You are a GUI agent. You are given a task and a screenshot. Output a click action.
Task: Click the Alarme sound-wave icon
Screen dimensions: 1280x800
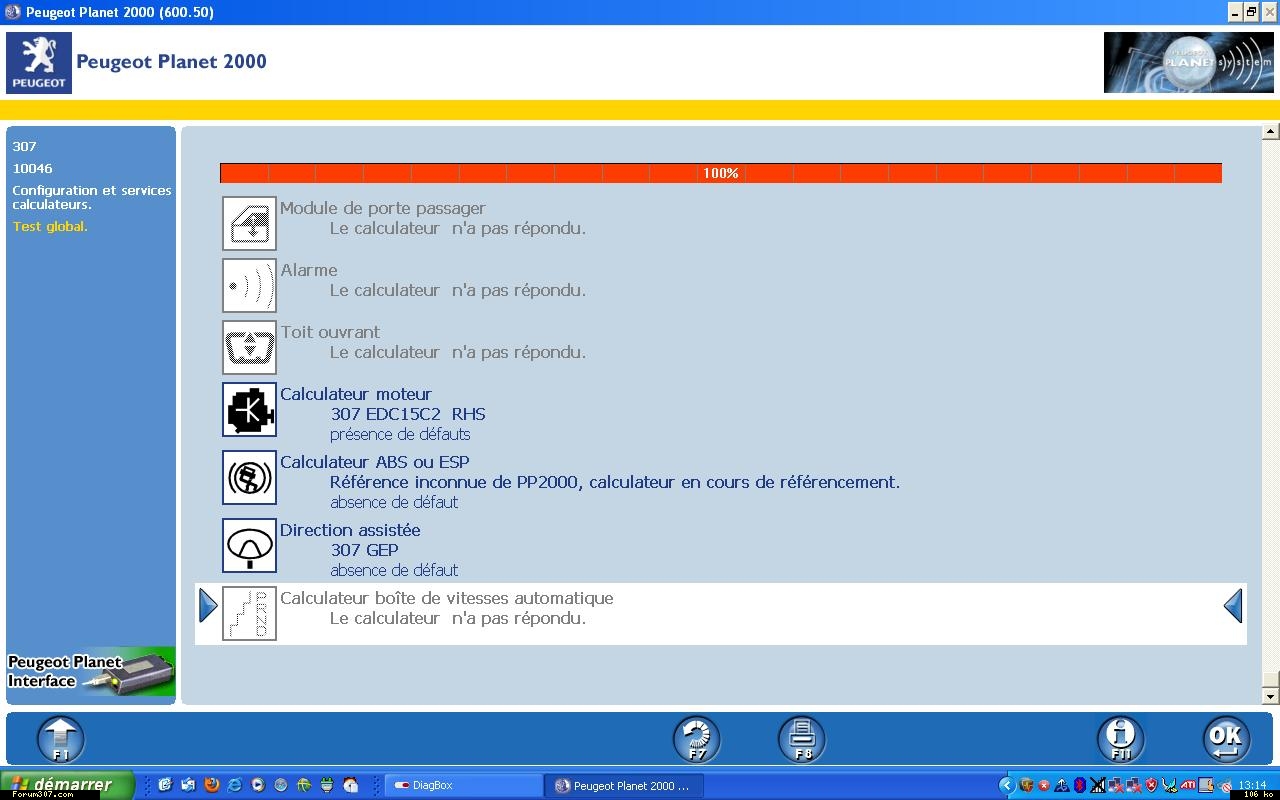point(249,285)
